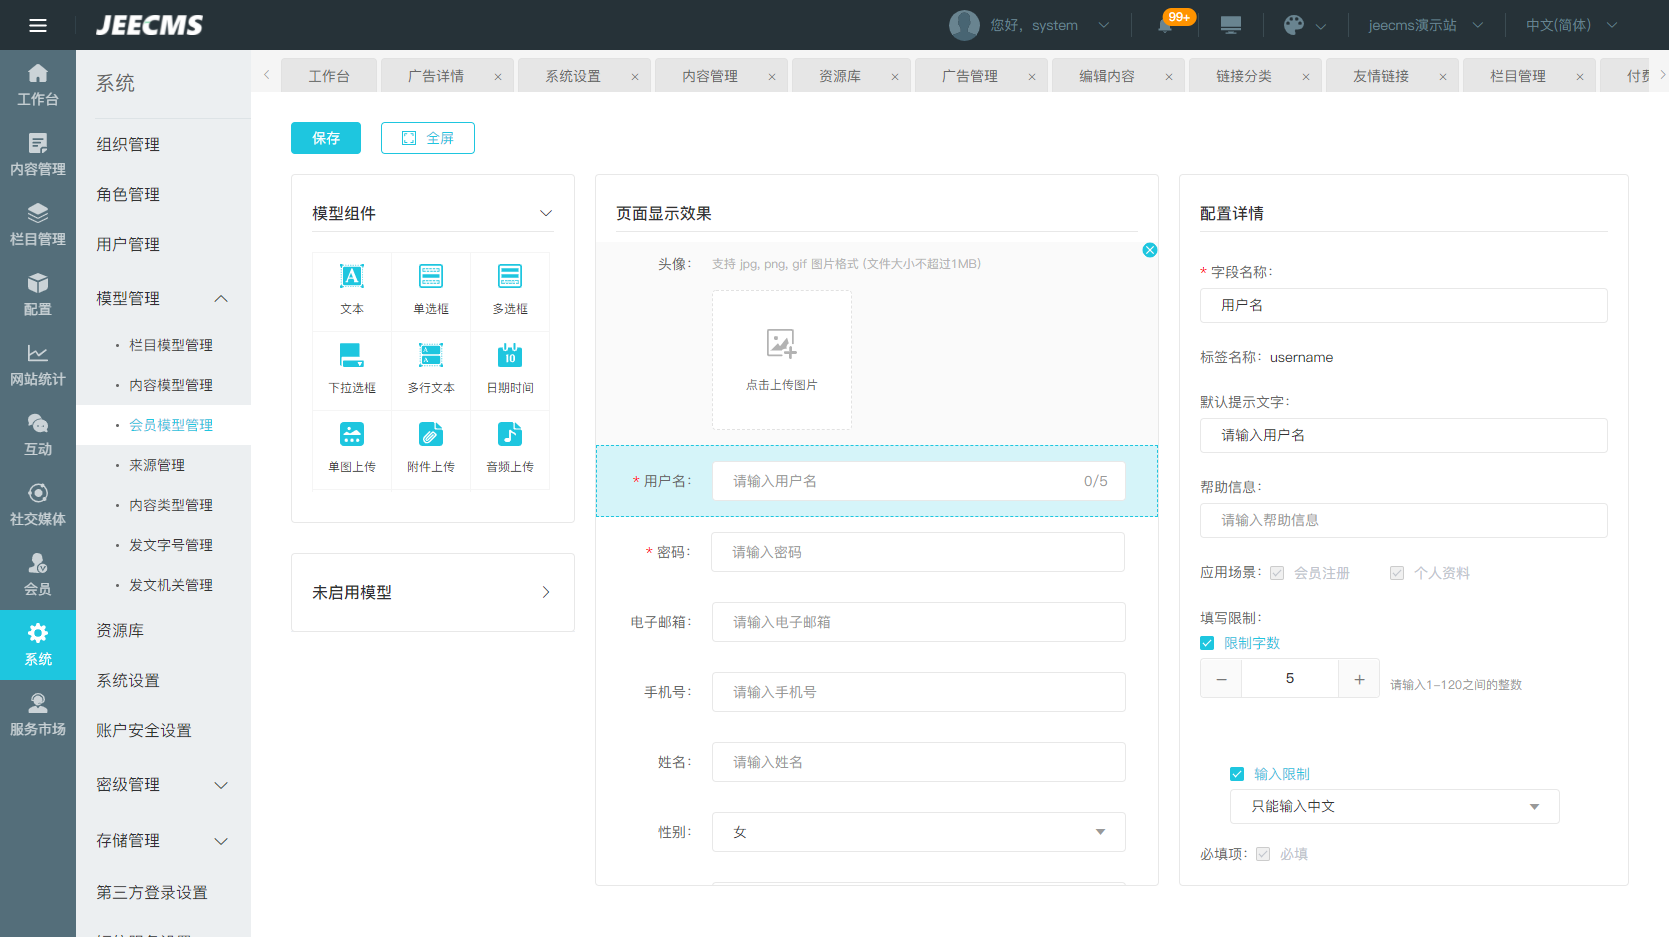Image resolution: width=1669 pixels, height=937 pixels.
Task: Open 栏目模型管理 submenu item
Action: point(171,345)
